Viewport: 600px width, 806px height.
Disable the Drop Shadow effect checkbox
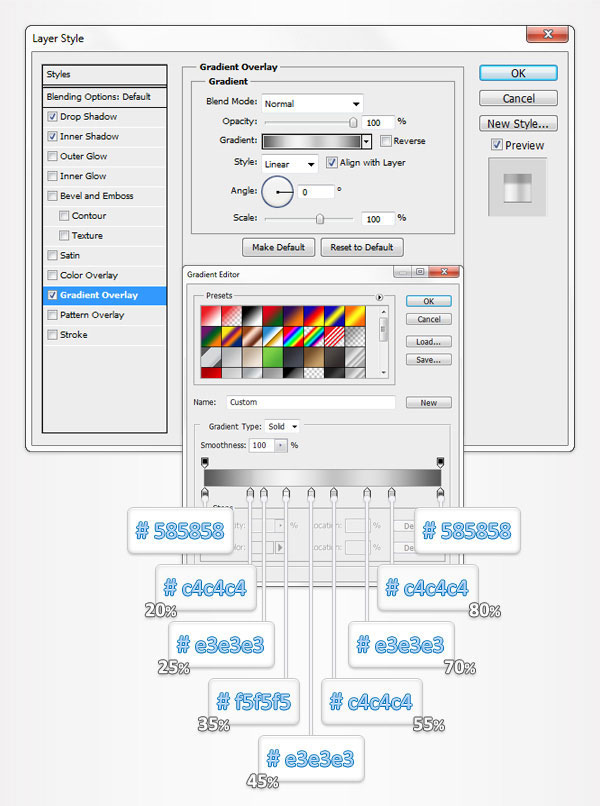52,117
